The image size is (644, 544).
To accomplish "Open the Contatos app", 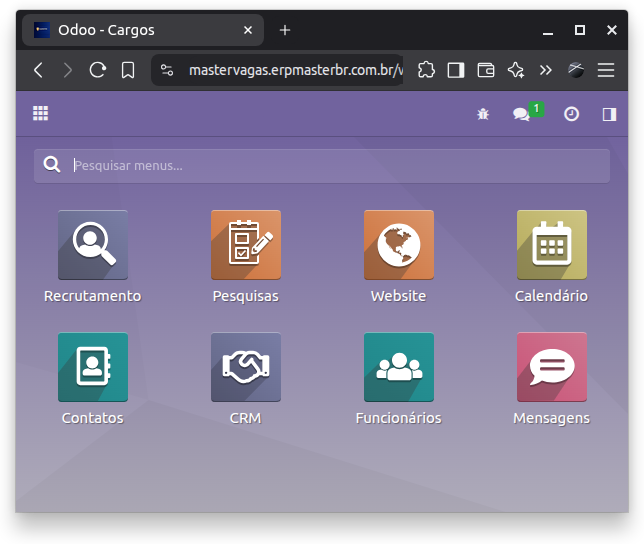I will point(93,367).
